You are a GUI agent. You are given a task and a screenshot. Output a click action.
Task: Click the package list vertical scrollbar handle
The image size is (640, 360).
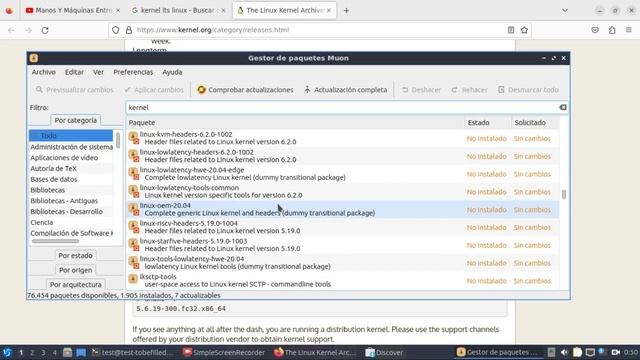tap(564, 194)
